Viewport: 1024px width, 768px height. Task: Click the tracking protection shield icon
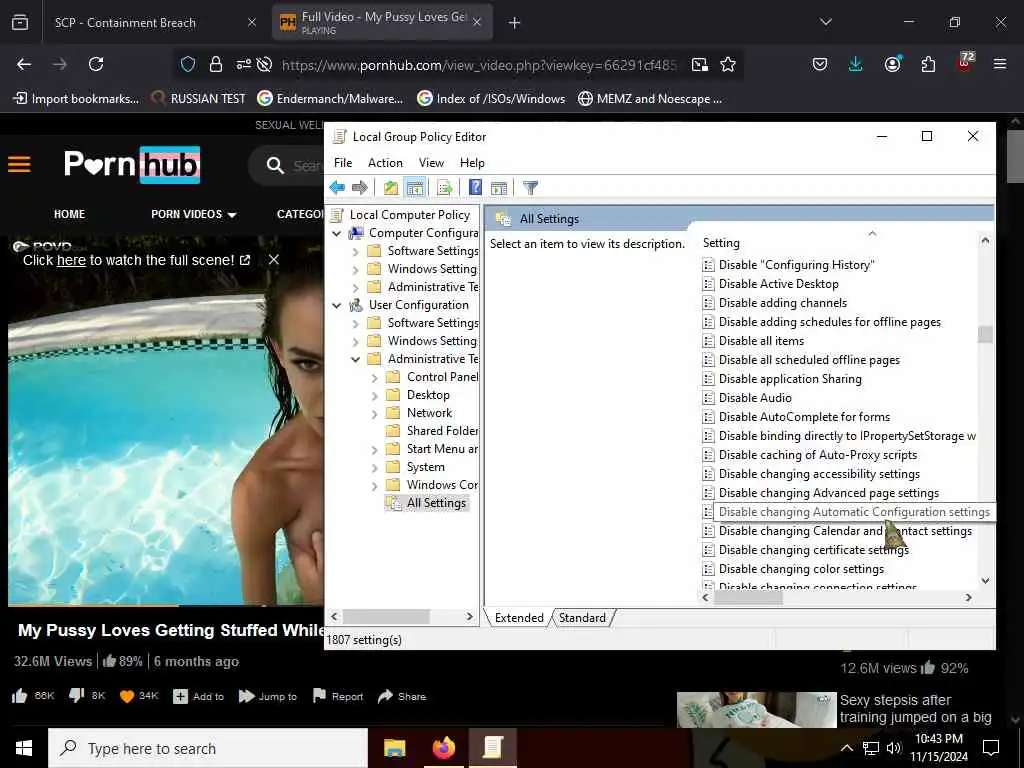pos(188,64)
